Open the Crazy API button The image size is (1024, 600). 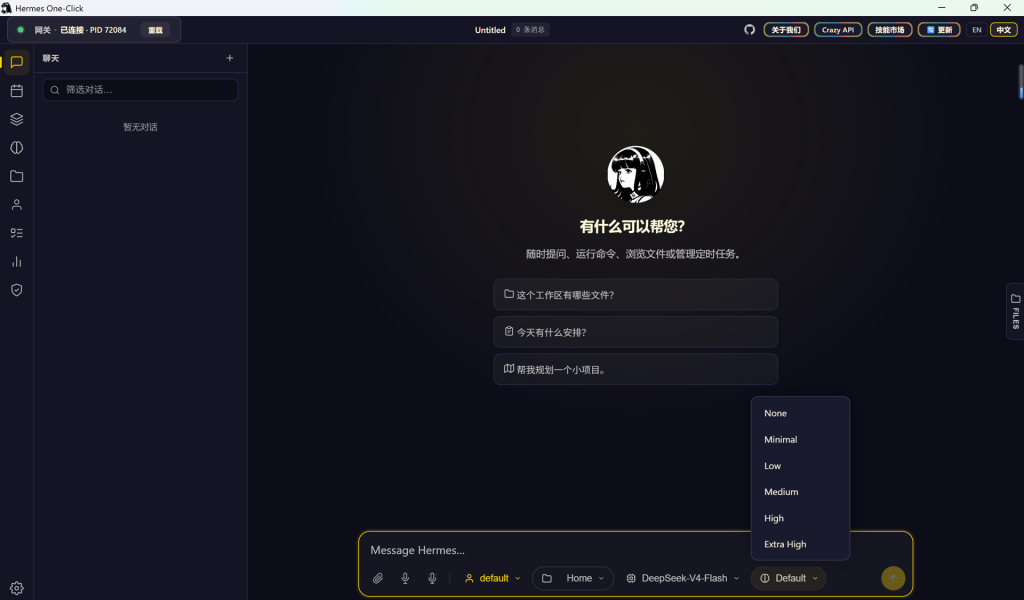838,30
